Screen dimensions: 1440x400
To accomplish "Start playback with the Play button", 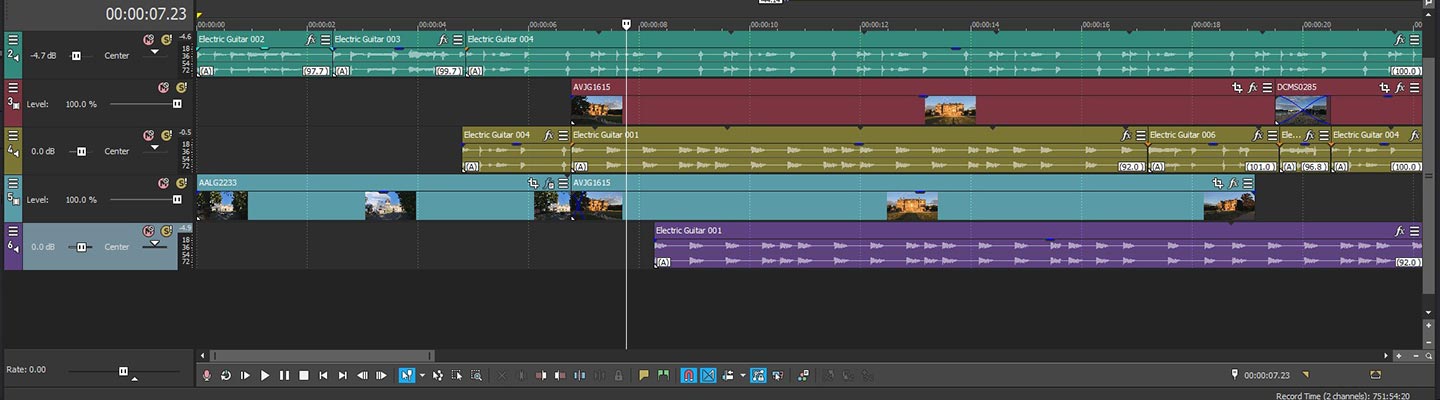I will point(265,375).
